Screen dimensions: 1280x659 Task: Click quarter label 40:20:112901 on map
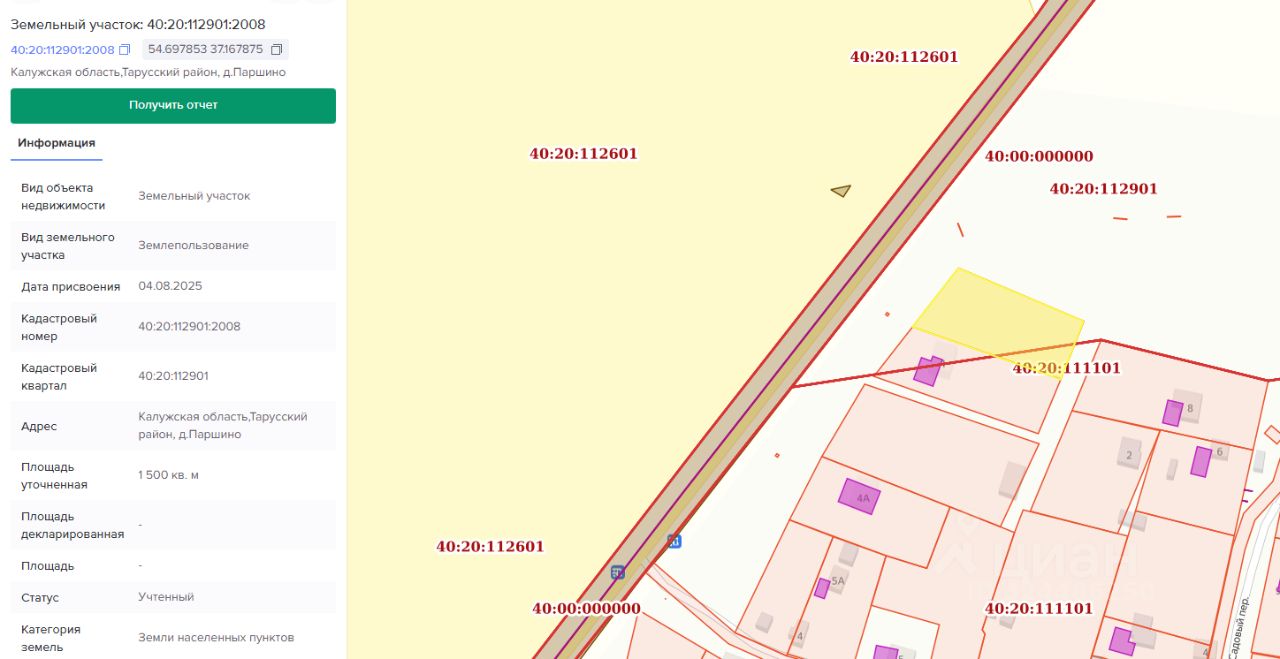tap(1103, 188)
